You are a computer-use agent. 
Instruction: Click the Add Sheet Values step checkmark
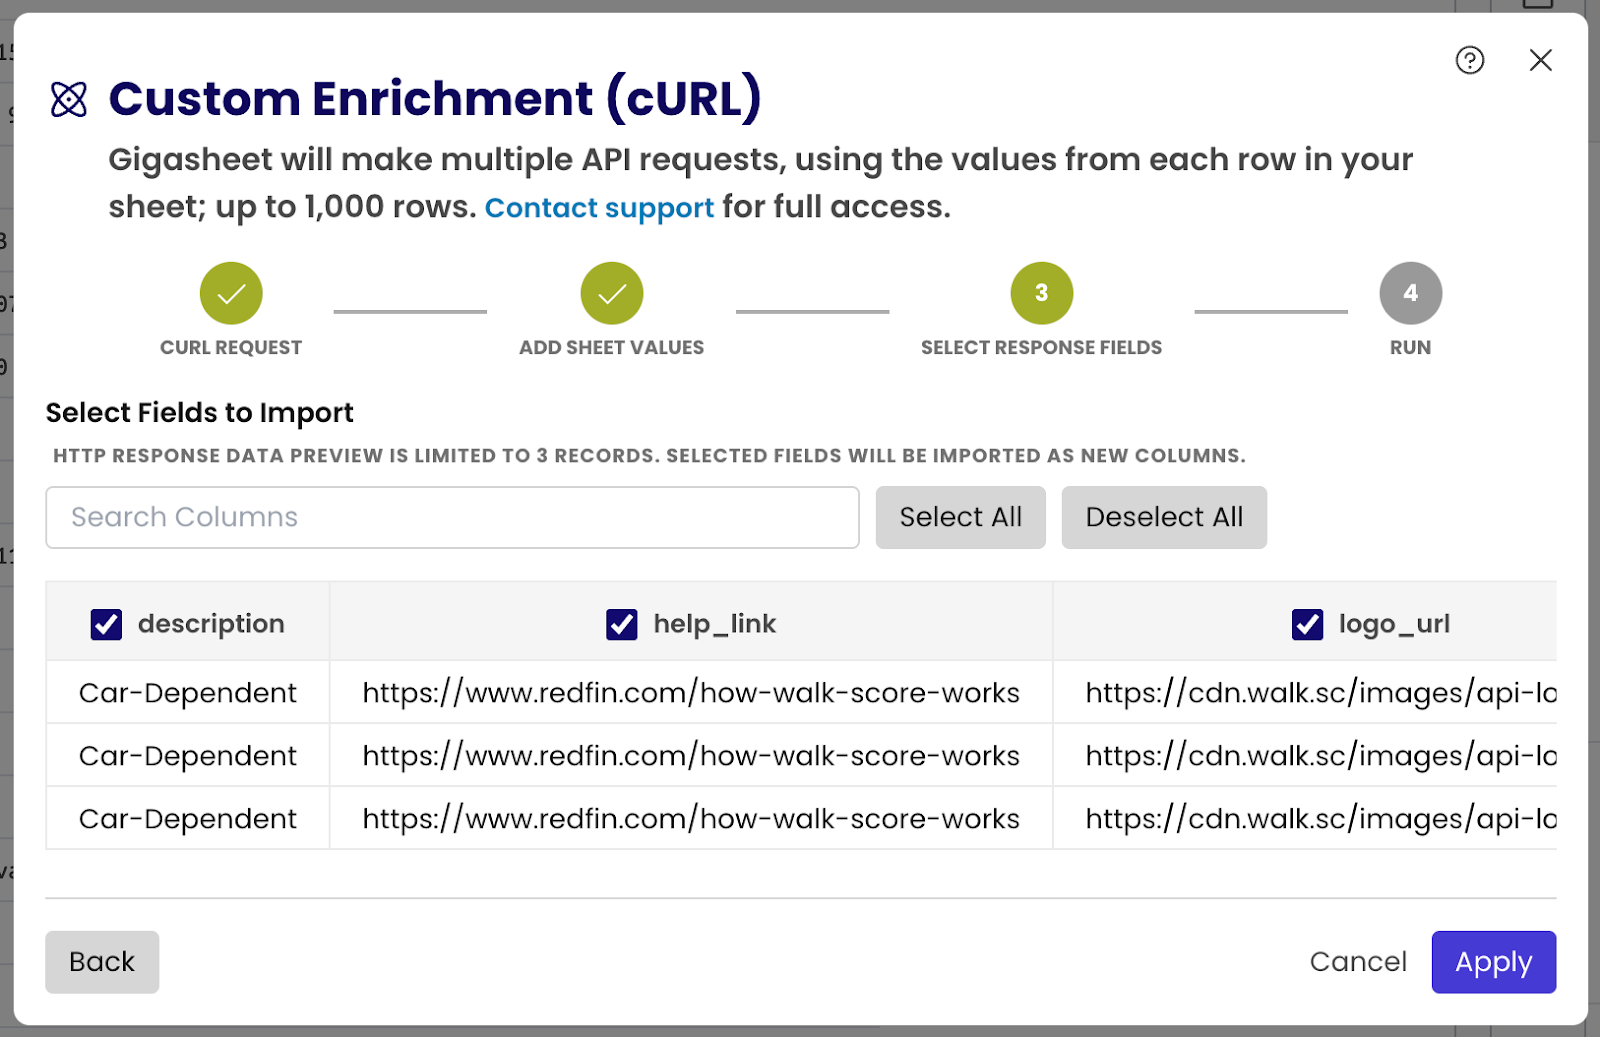(611, 293)
